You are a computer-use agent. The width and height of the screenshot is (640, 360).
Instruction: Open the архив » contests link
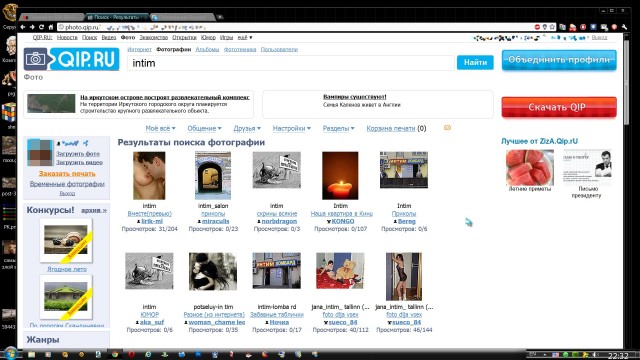pyautogui.click(x=94, y=211)
